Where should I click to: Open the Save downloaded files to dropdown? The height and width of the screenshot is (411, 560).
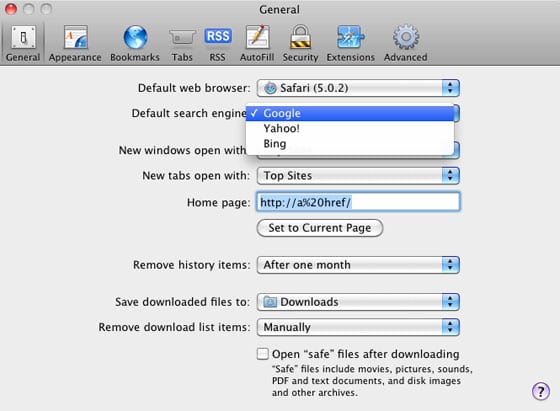click(358, 302)
